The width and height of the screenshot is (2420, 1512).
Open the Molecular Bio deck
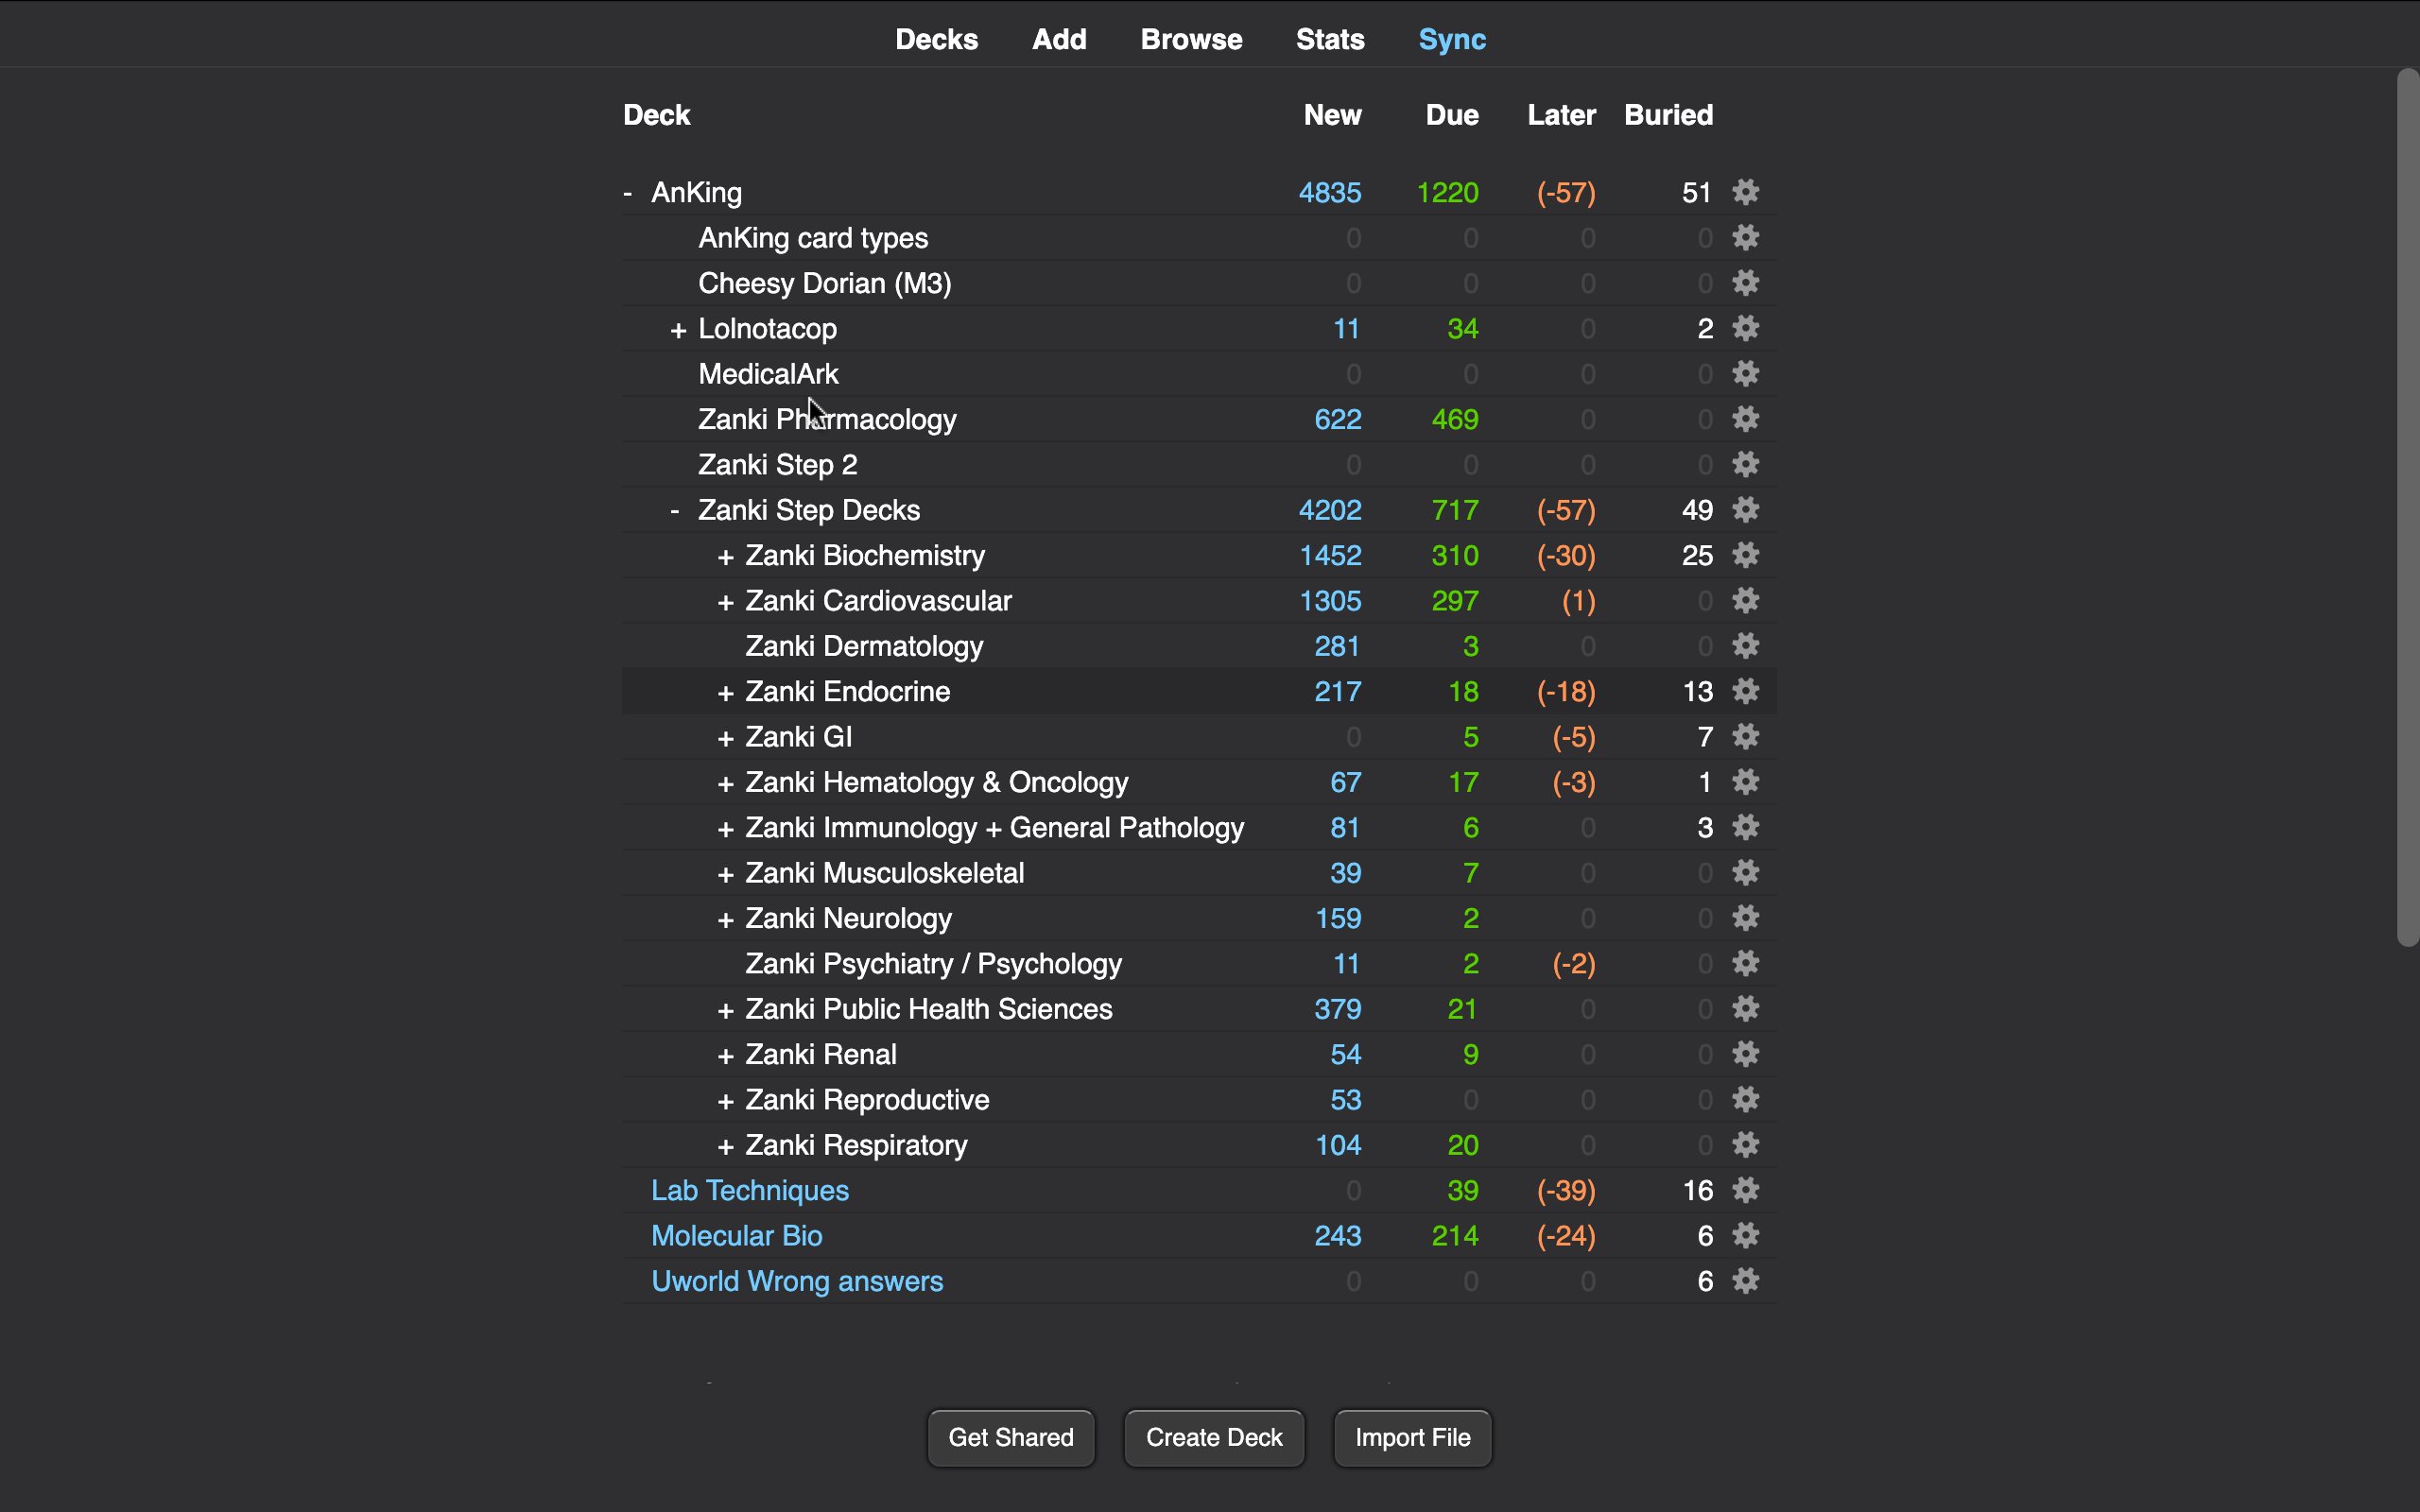tap(736, 1236)
